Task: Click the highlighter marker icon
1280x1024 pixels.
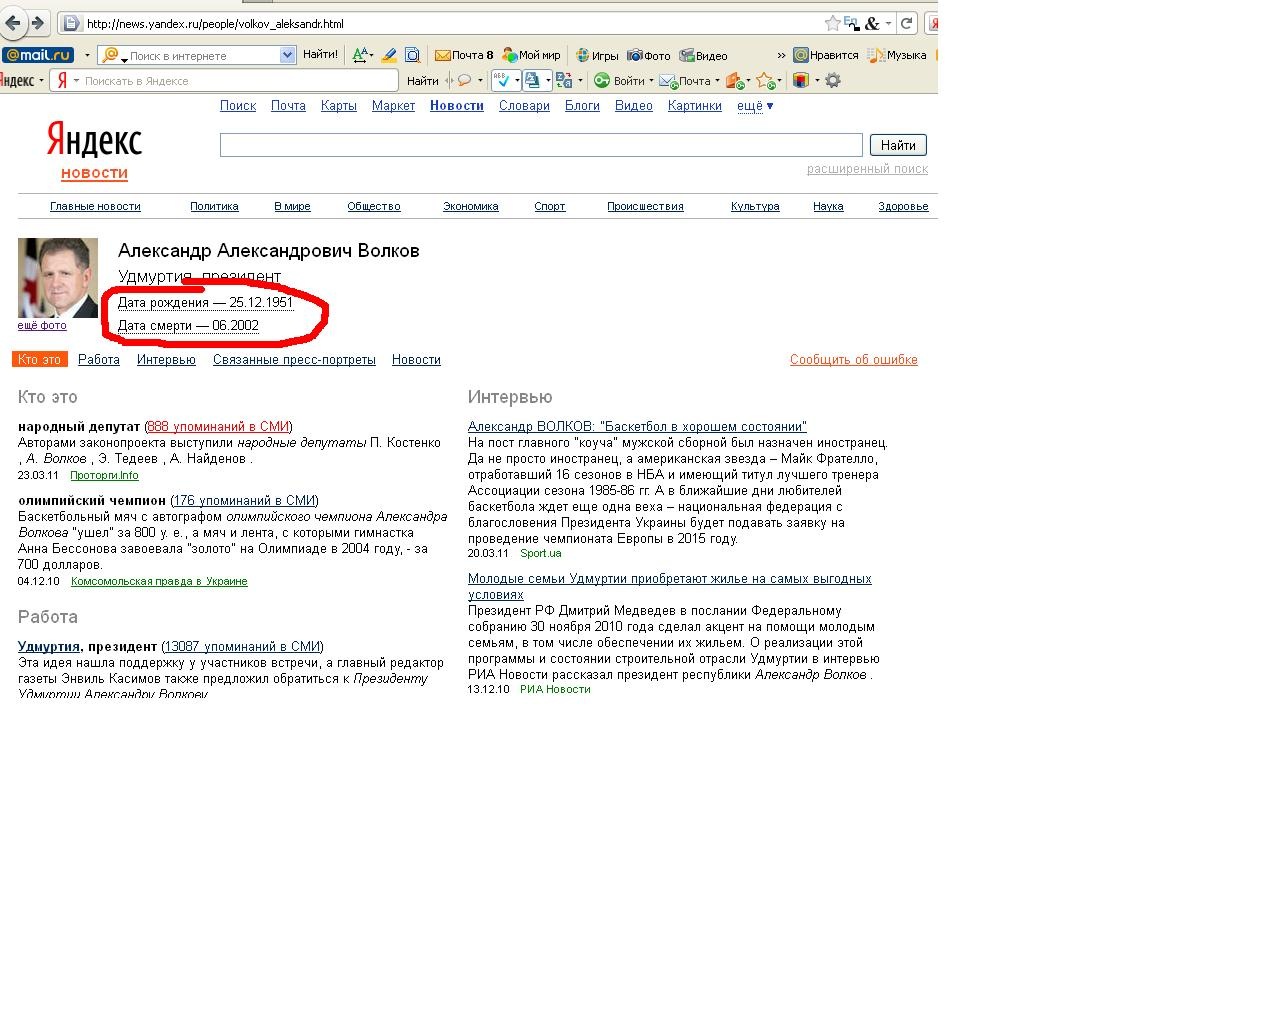Action: pyautogui.click(x=388, y=55)
